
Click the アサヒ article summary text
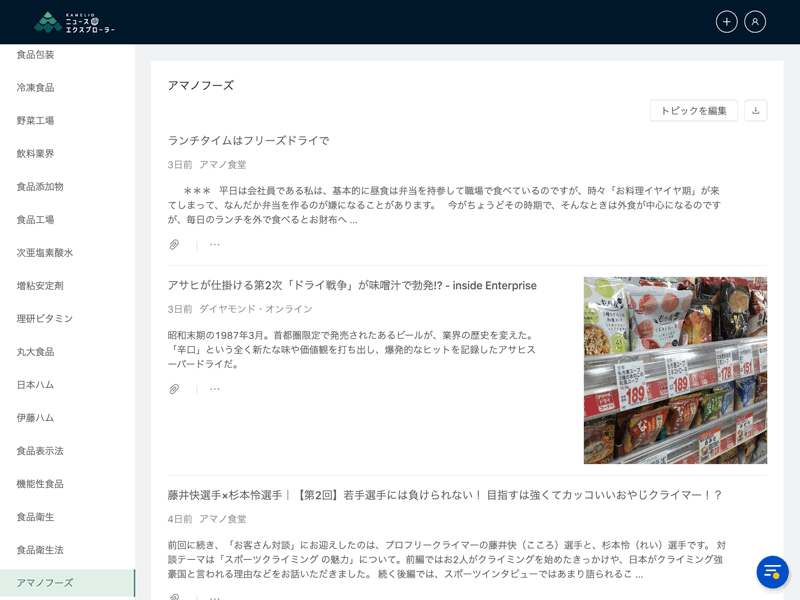352,350
